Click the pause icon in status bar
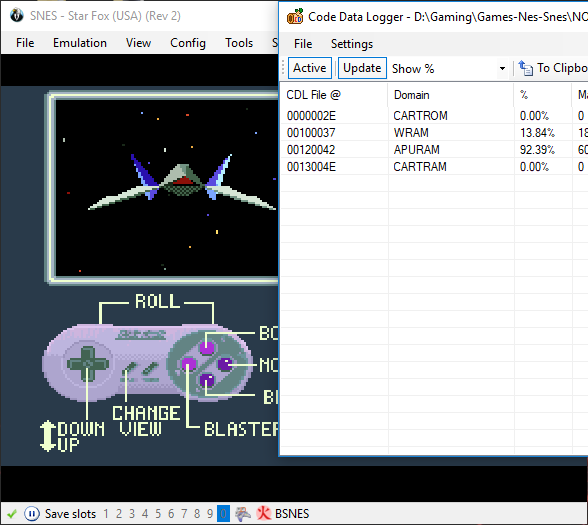 [32, 513]
